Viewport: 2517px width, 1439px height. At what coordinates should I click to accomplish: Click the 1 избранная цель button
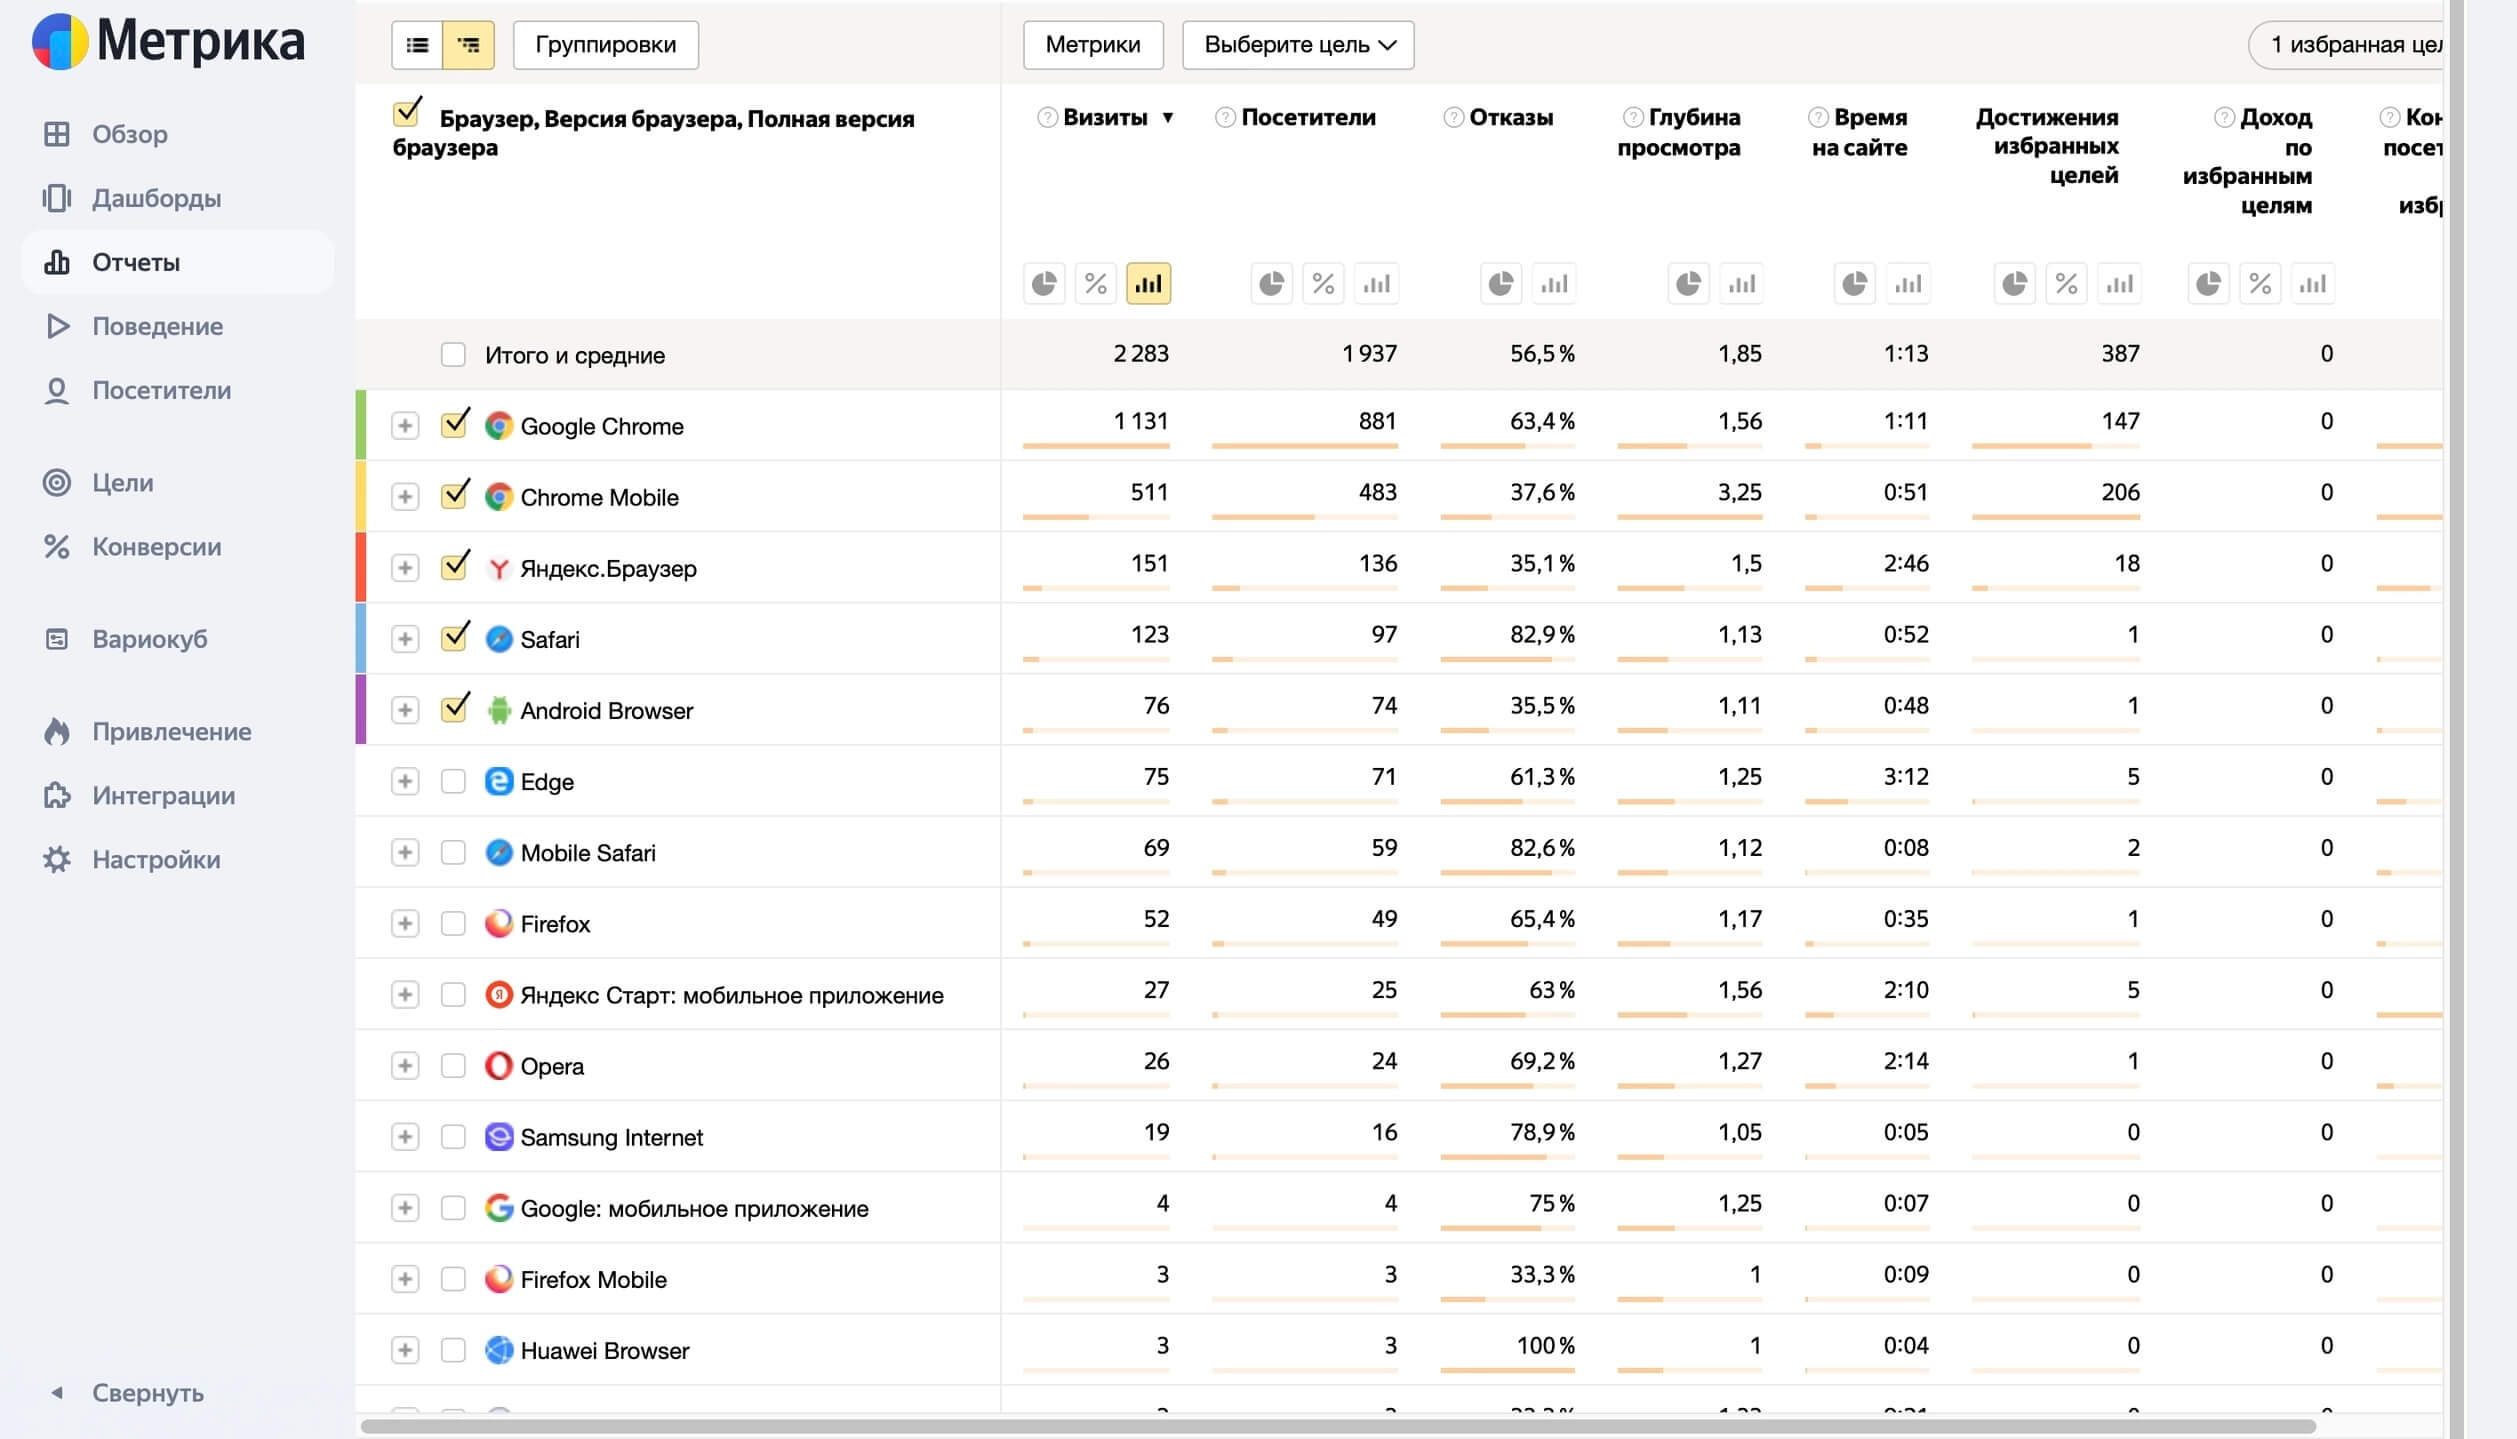(2346, 45)
